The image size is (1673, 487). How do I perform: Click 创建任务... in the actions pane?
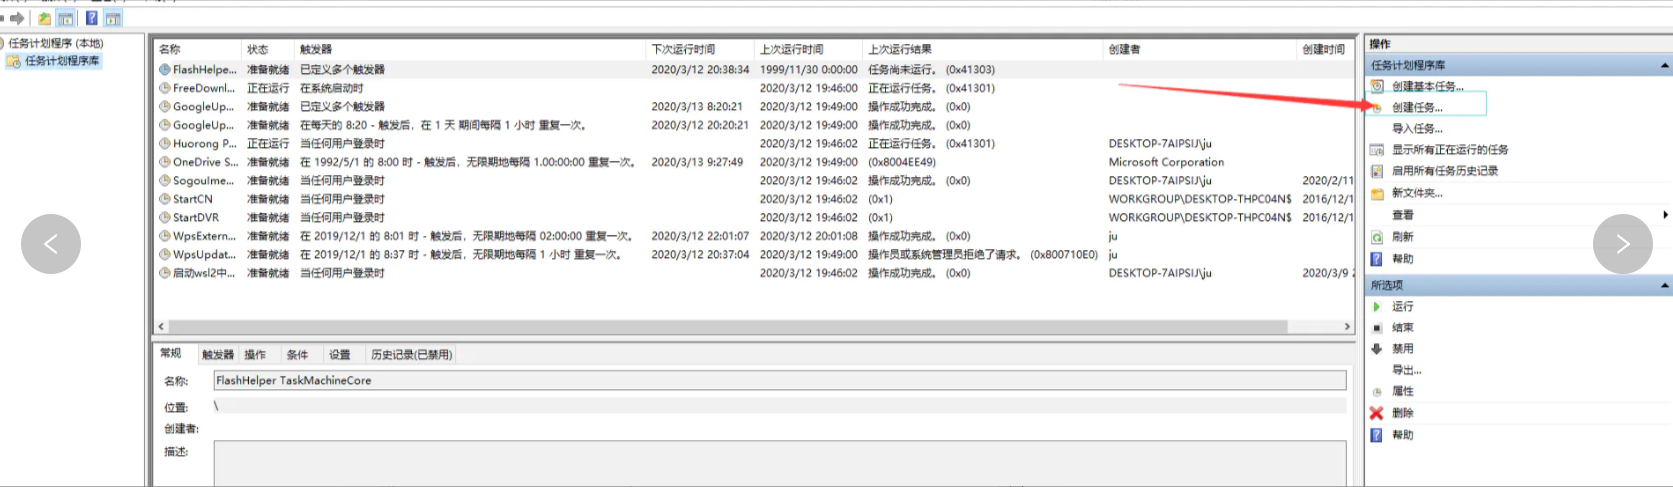tap(1417, 108)
